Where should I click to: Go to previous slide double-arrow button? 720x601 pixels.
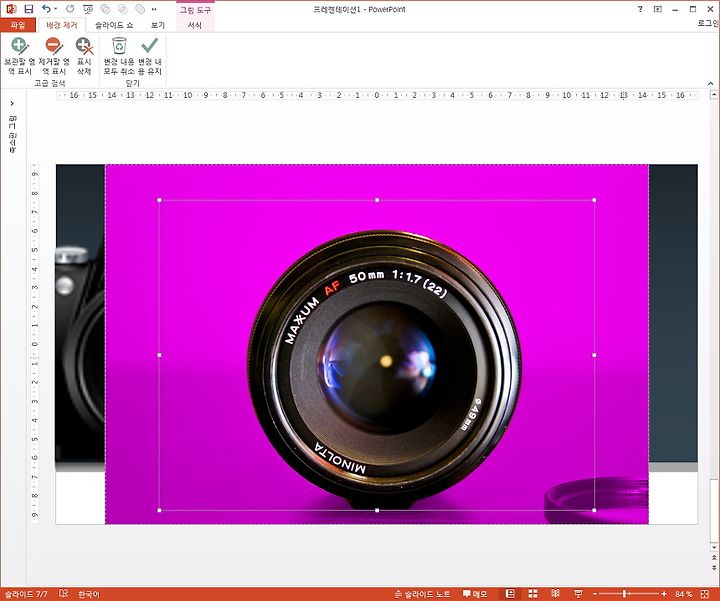coord(714,557)
